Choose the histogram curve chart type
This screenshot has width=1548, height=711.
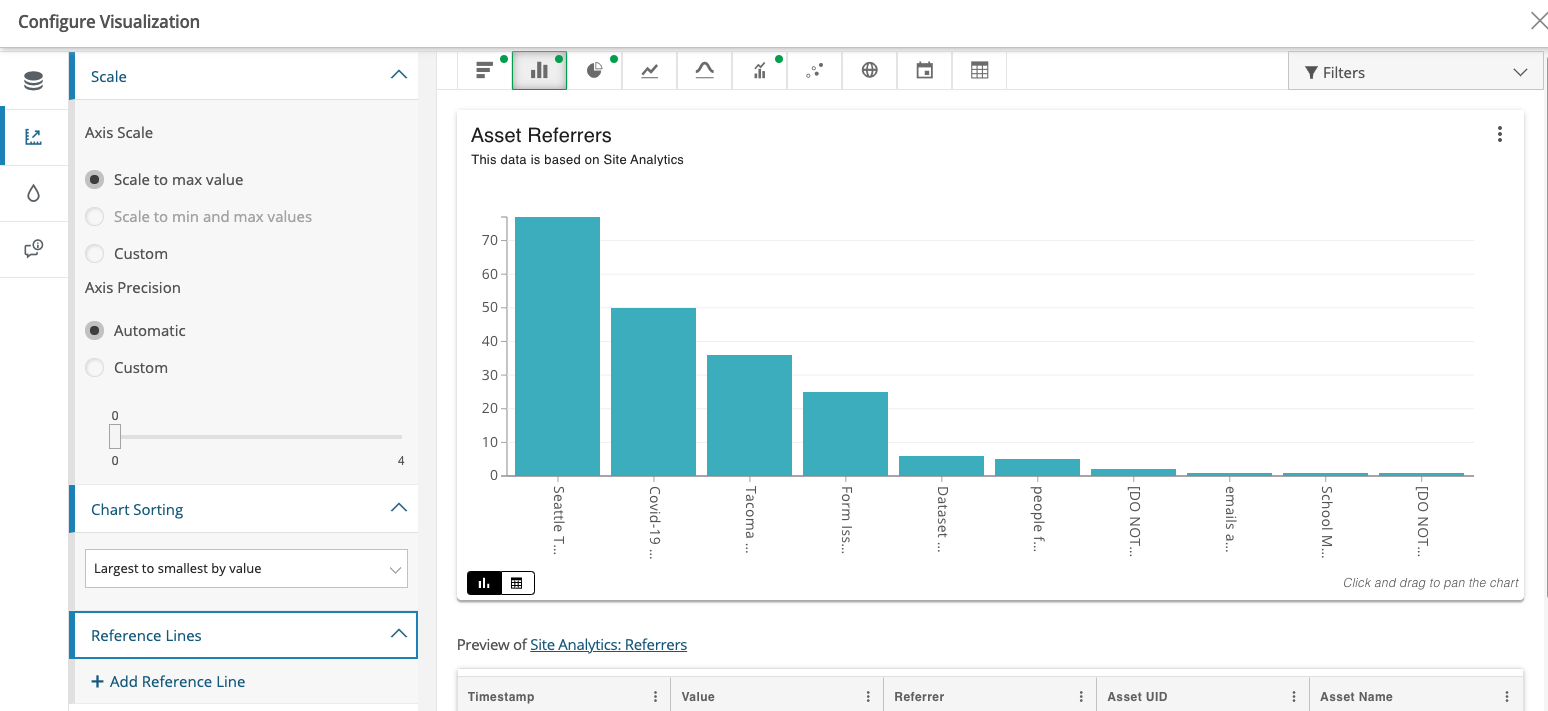pyautogui.click(x=705, y=71)
